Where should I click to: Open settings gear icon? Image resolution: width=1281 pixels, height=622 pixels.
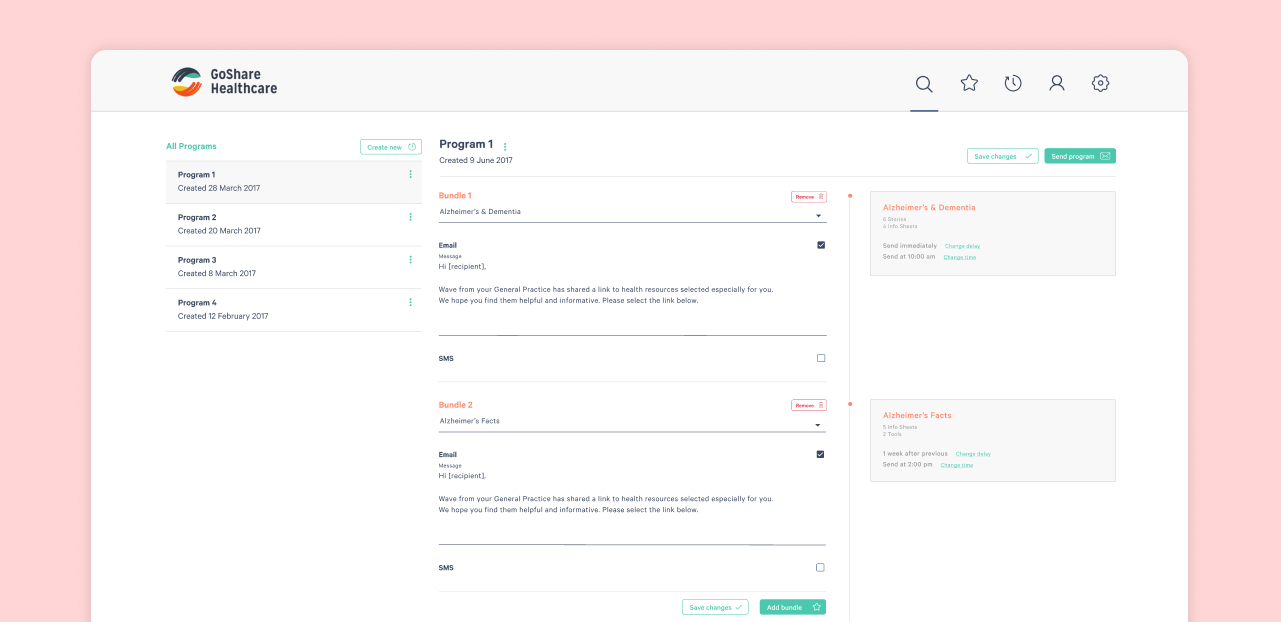click(1101, 83)
